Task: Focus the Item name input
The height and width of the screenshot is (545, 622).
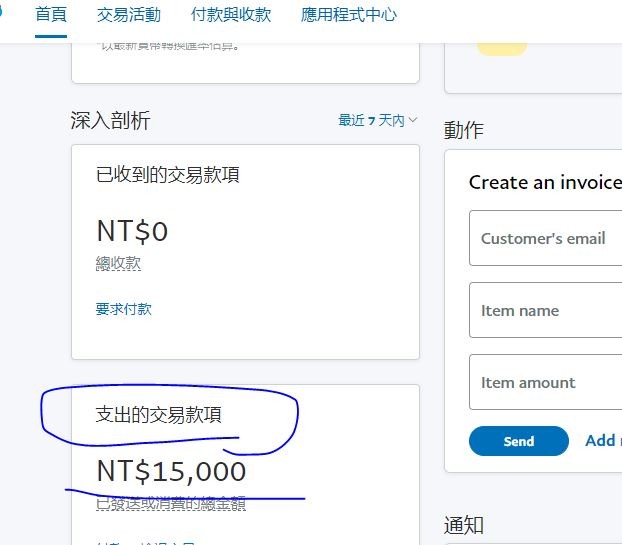Action: (x=545, y=310)
